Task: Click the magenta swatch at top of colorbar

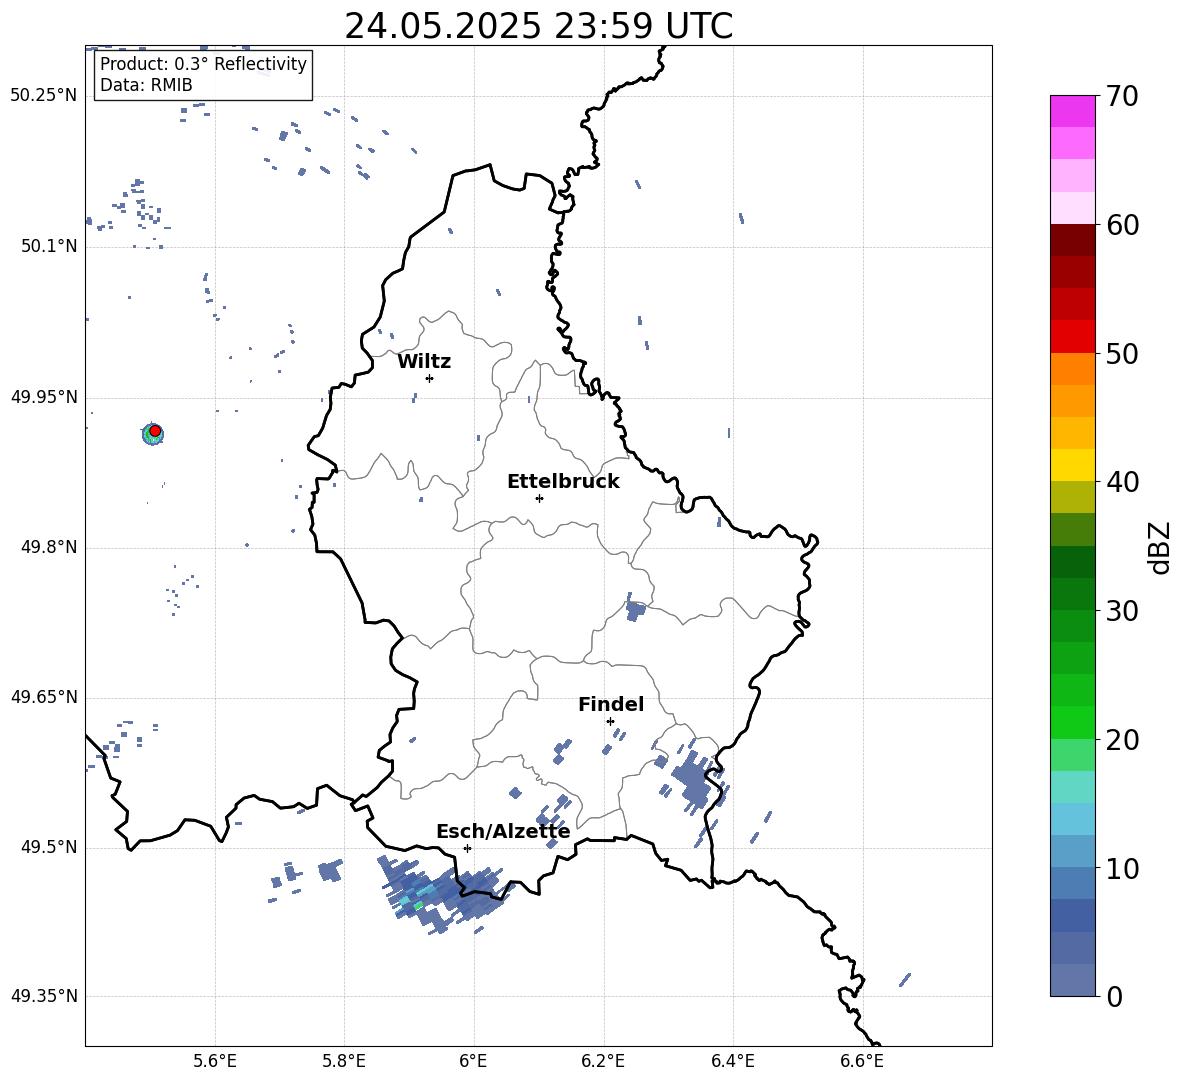Action: pyautogui.click(x=1072, y=111)
